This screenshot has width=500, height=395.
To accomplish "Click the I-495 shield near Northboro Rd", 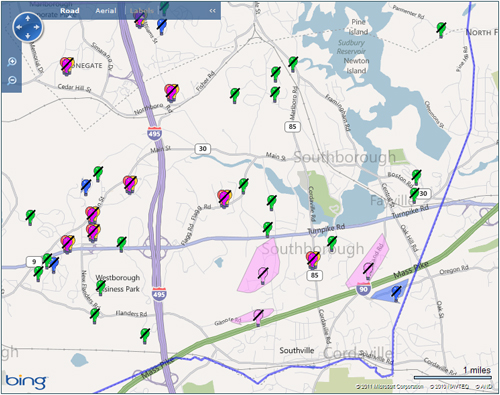I will coord(154,133).
